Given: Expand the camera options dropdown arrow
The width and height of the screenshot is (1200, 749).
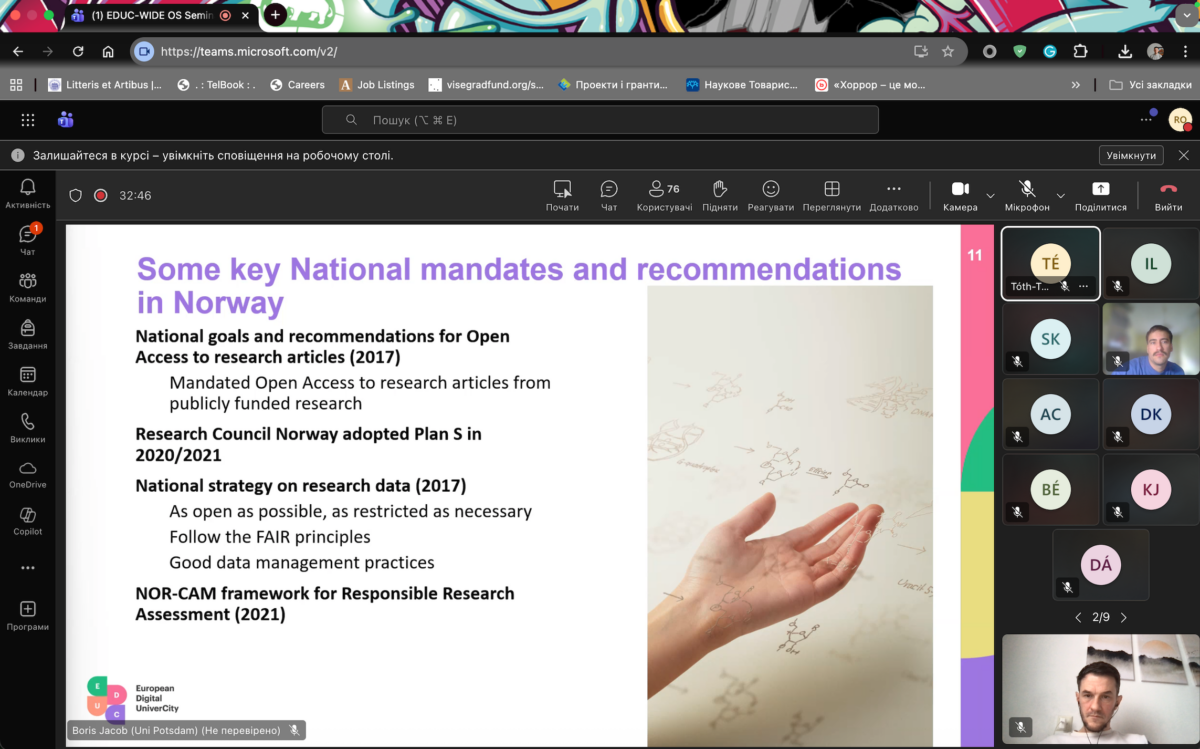Looking at the screenshot, I should pos(990,195).
